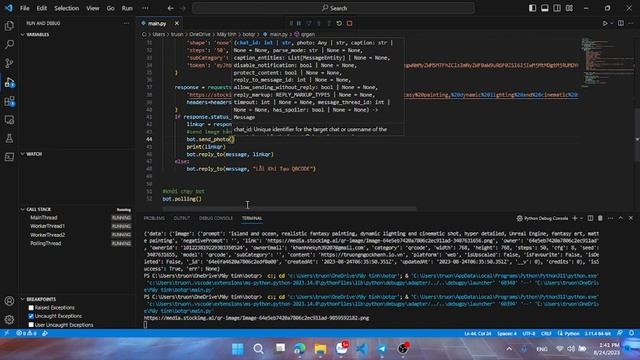The image size is (640, 360).
Task: Click errors and warnings count in status bar
Action: (27, 333)
